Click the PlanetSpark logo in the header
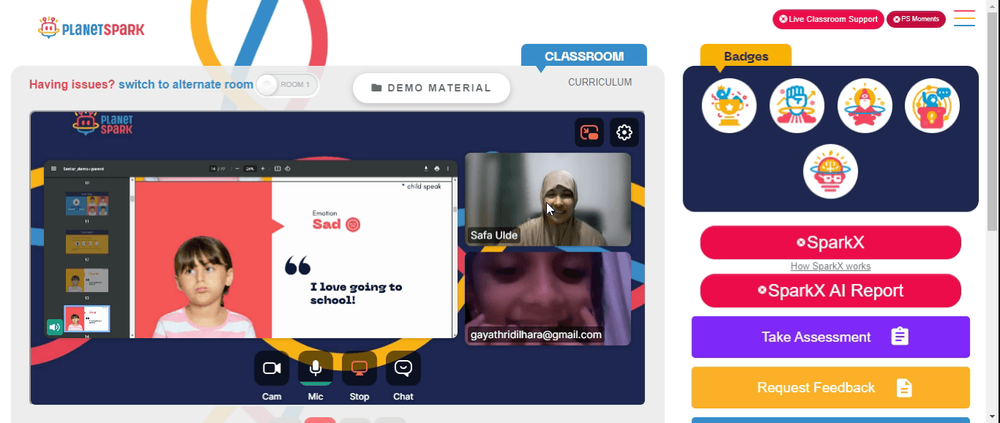 91,28
